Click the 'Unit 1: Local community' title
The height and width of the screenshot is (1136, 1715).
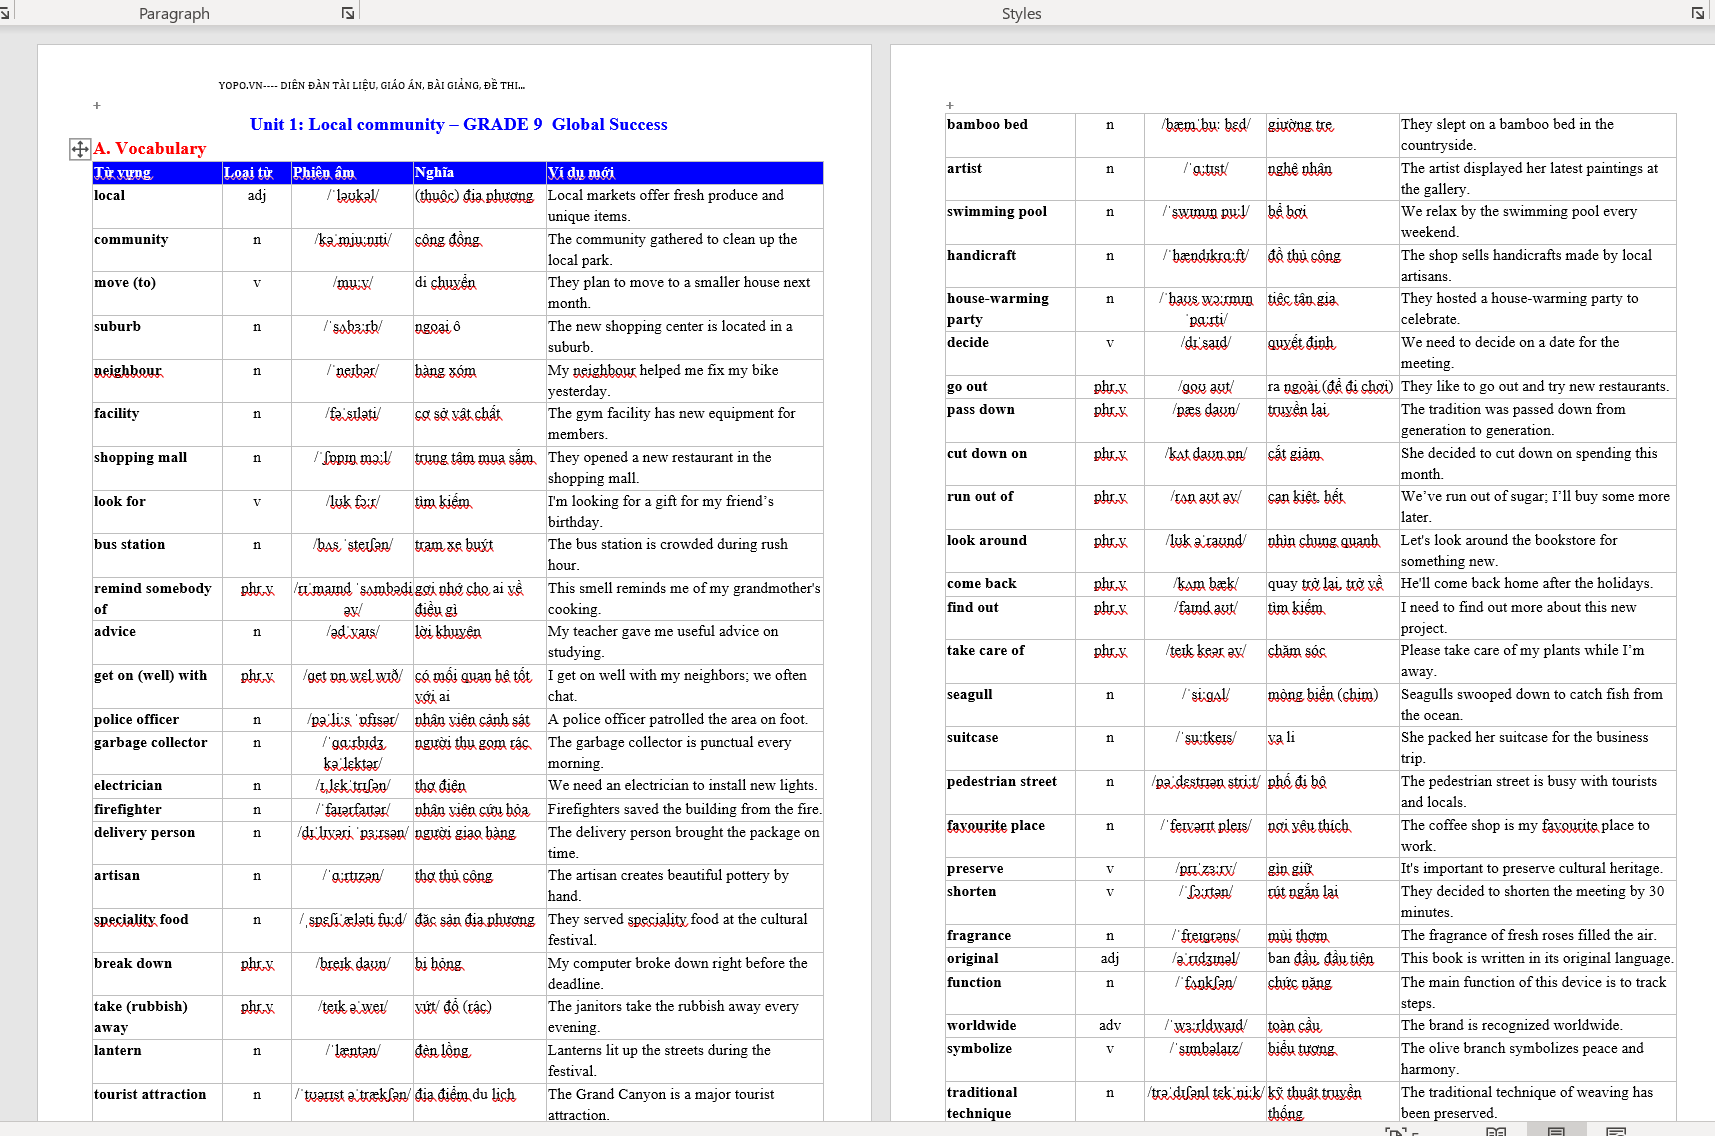(x=347, y=124)
